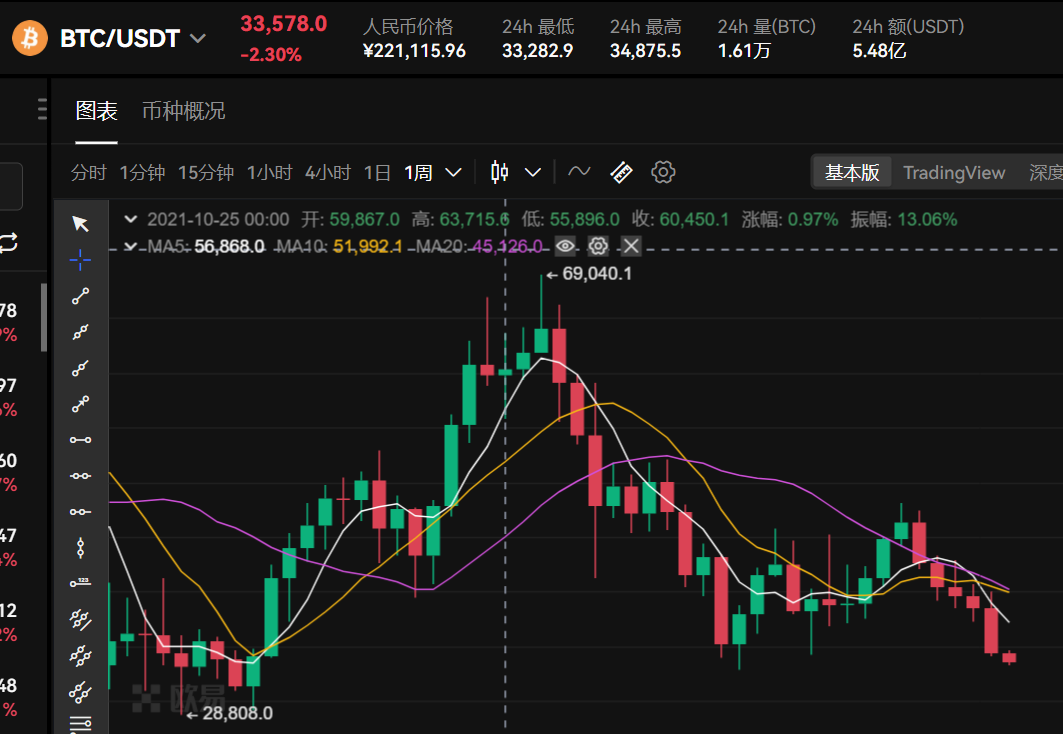Collapse the MA5 indicator legend chevron
The image size is (1063, 734).
130,246
